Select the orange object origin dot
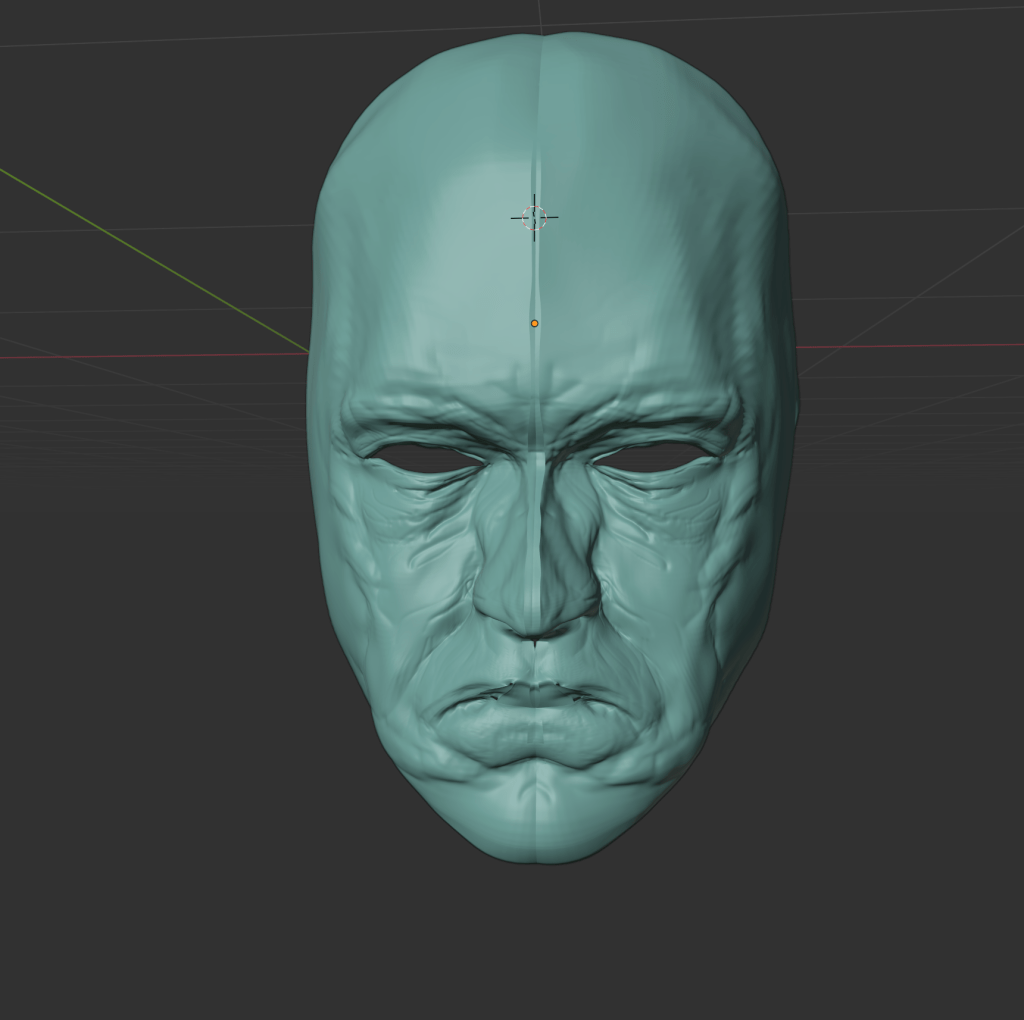Screen dimensions: 1024x1020 point(534,323)
